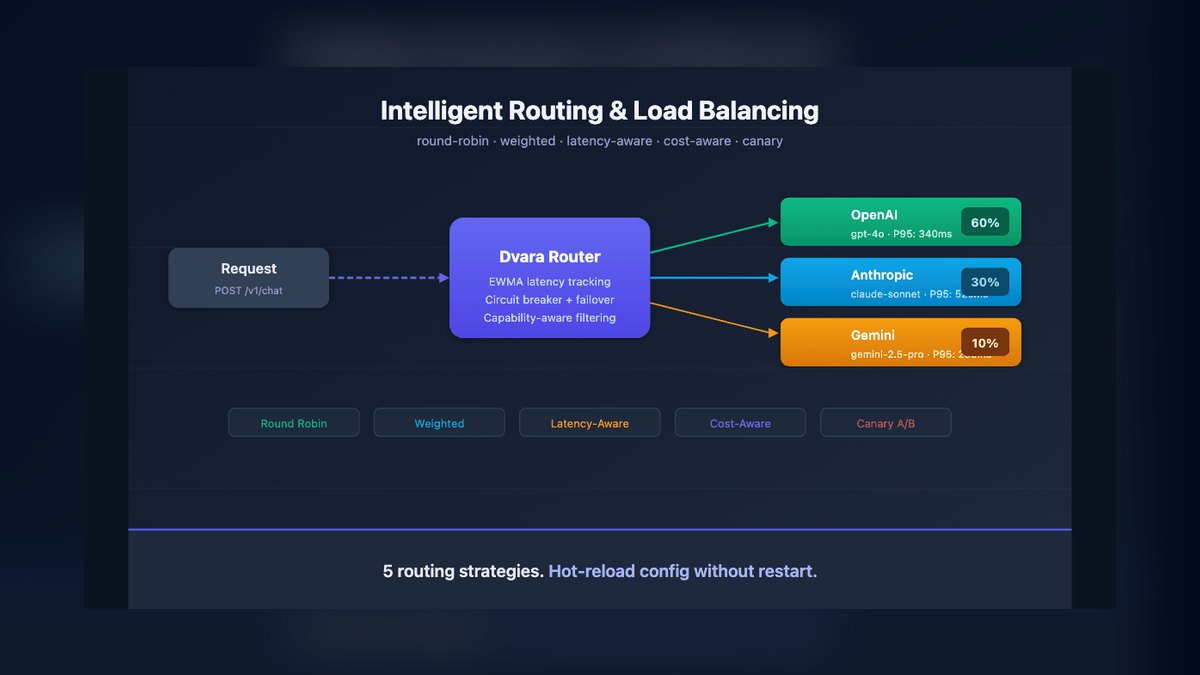Select the Cost-Aware strategy button
This screenshot has height=675, width=1200.
tap(740, 423)
